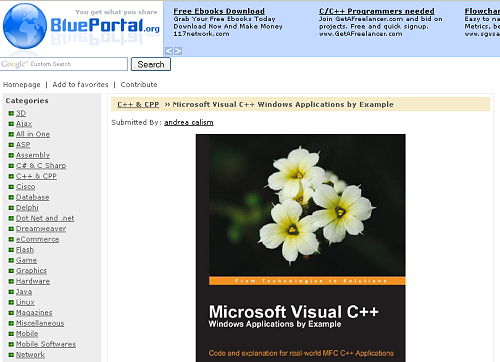
Task: Open the Graphics category
Action: pos(31,271)
